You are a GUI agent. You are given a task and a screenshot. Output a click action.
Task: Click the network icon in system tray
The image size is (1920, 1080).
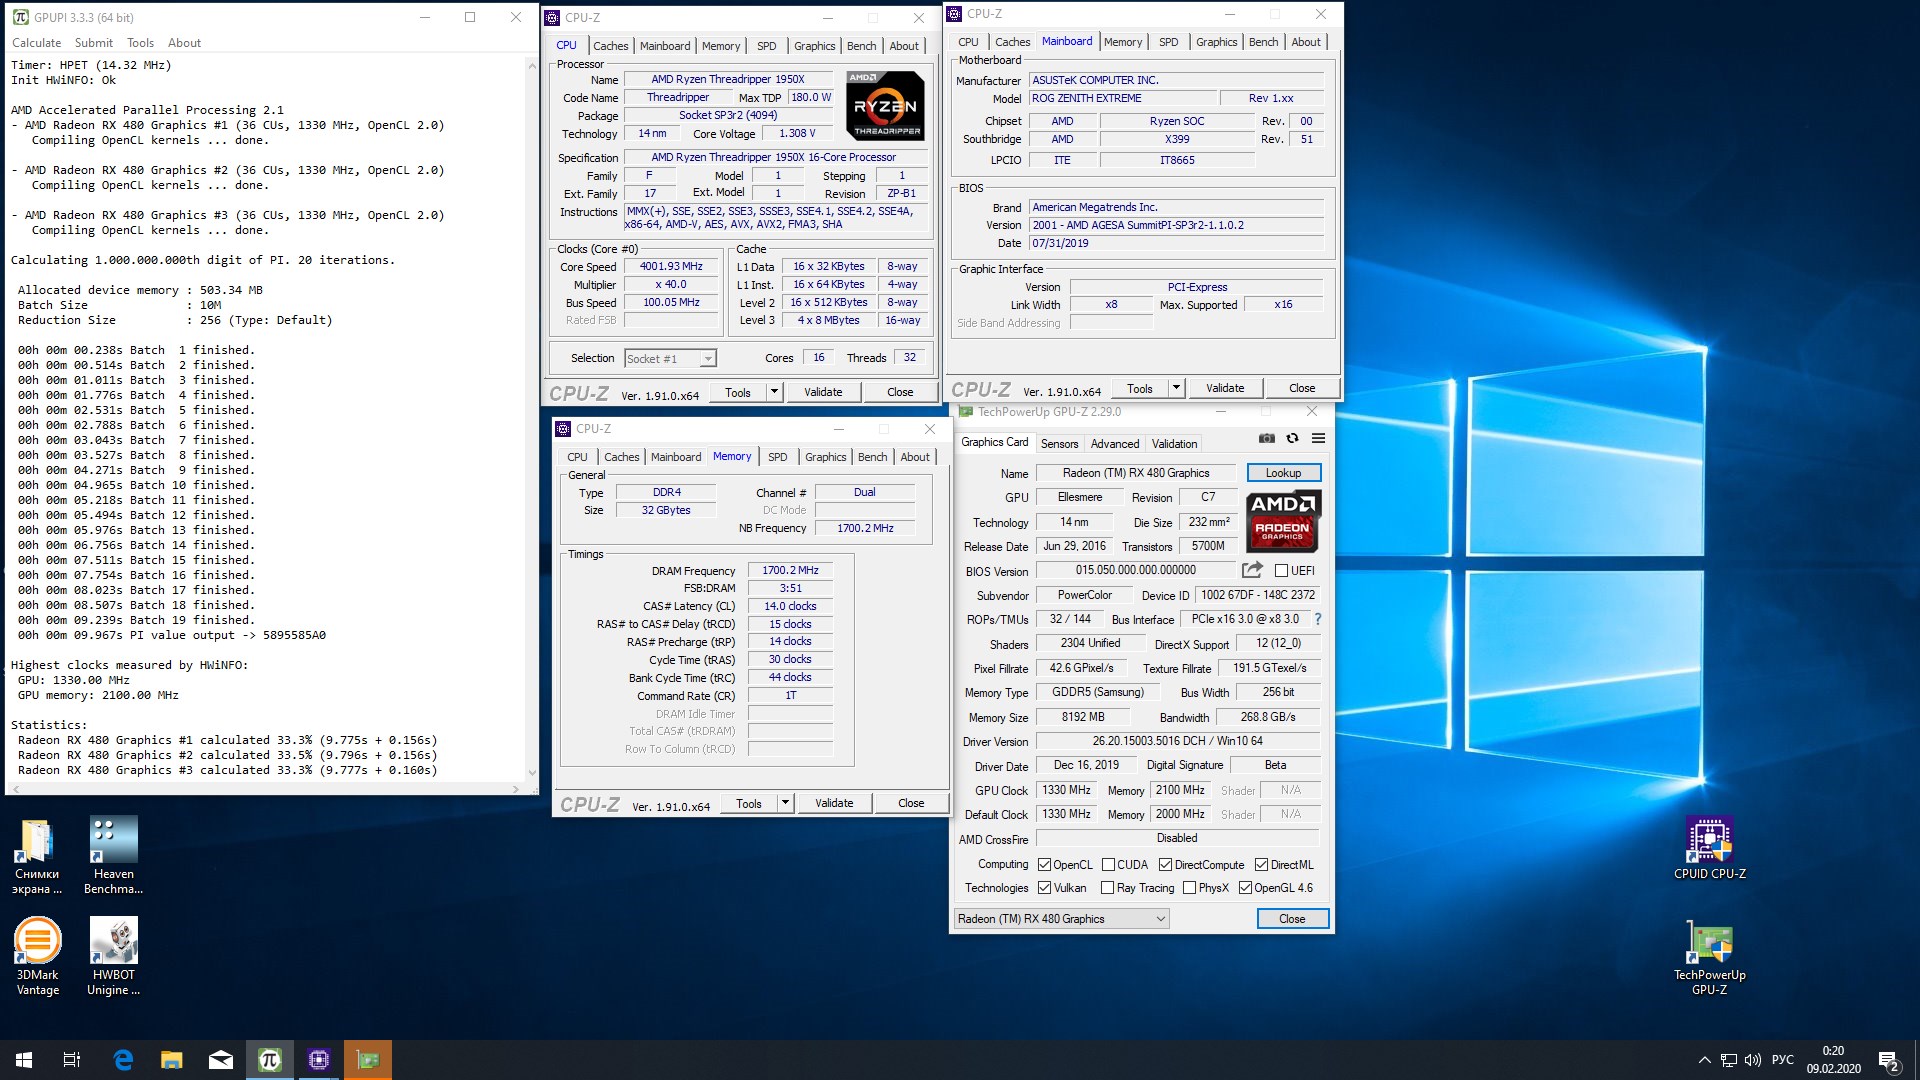coord(1729,1060)
